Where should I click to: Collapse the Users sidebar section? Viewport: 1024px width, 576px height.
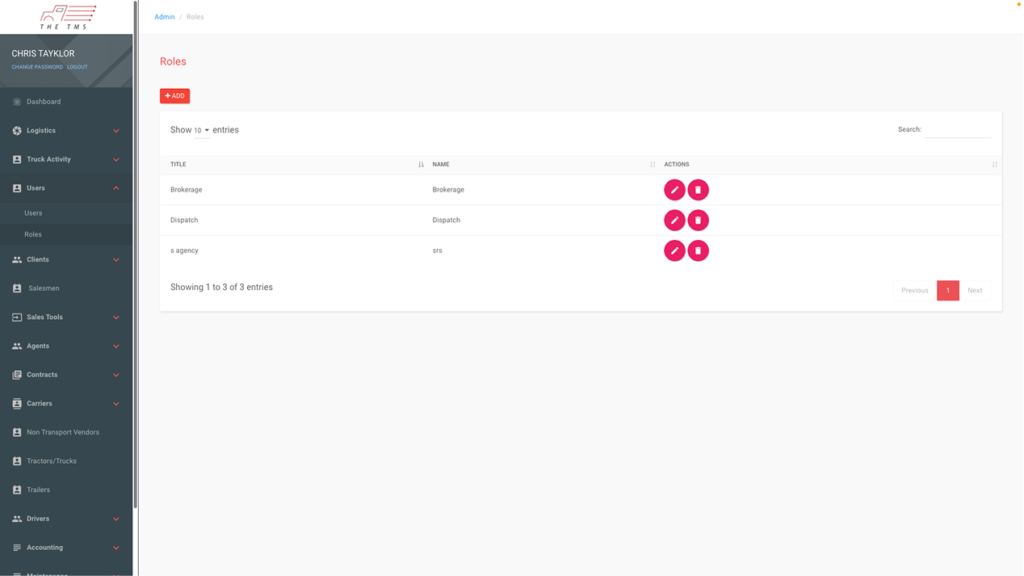coord(66,188)
